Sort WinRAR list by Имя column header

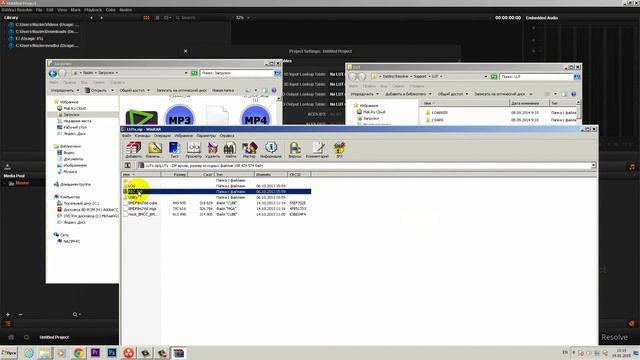point(141,174)
